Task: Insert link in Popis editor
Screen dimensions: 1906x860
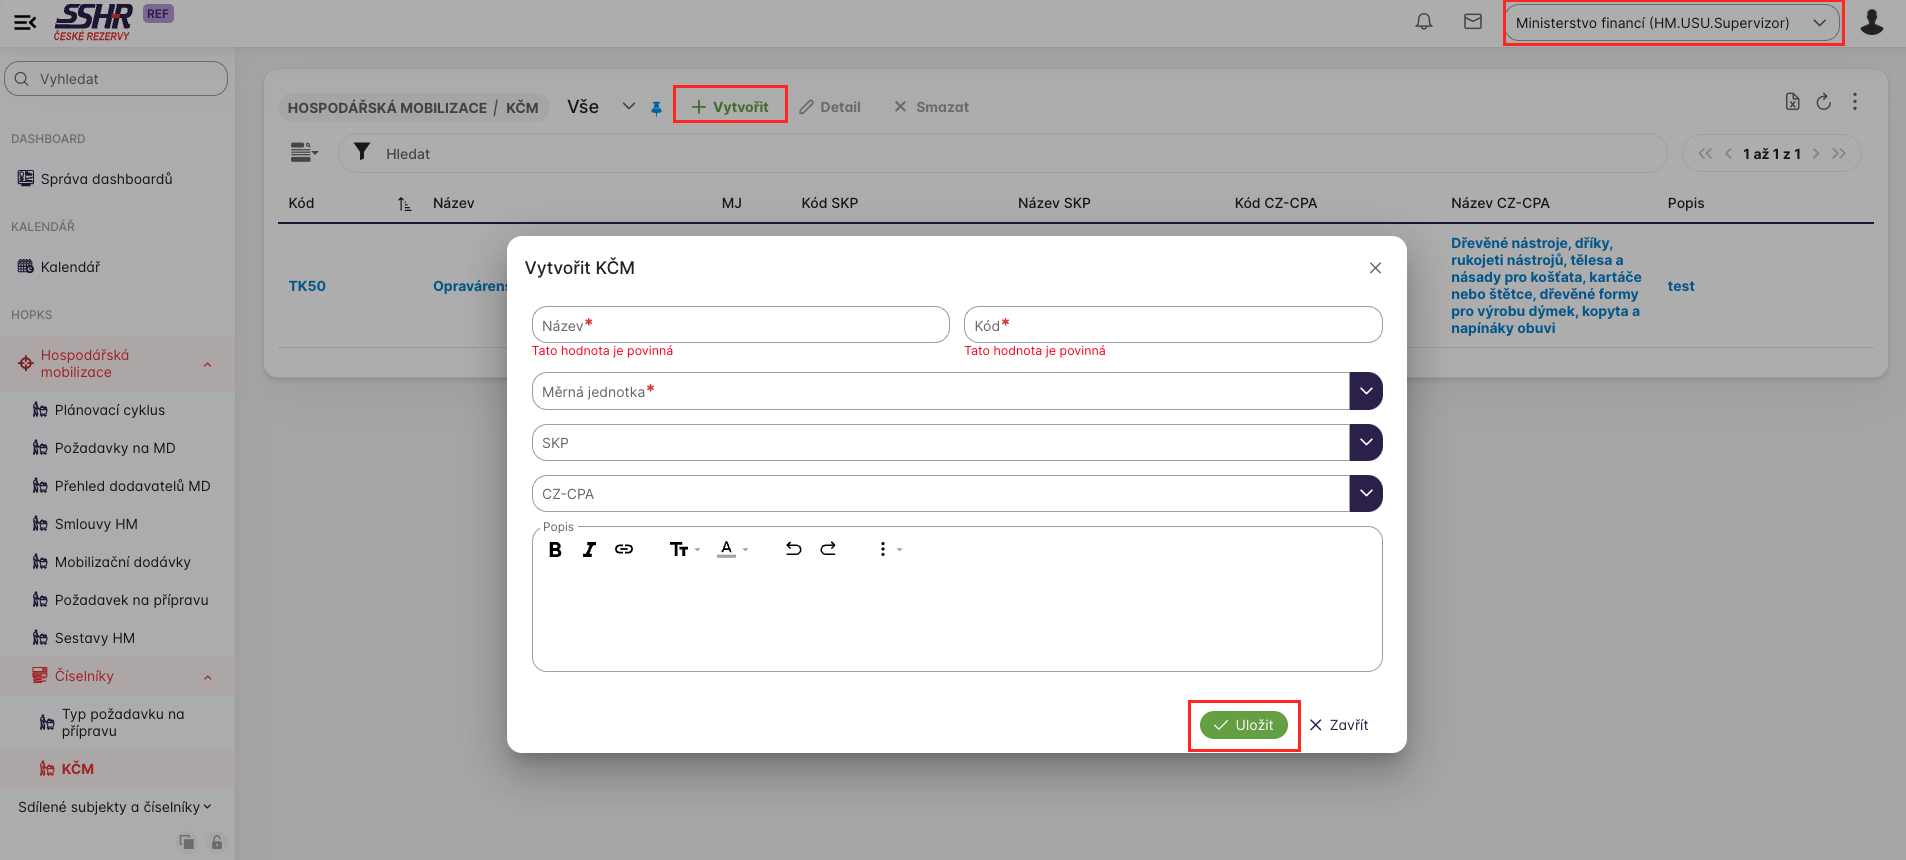Action: 624,549
